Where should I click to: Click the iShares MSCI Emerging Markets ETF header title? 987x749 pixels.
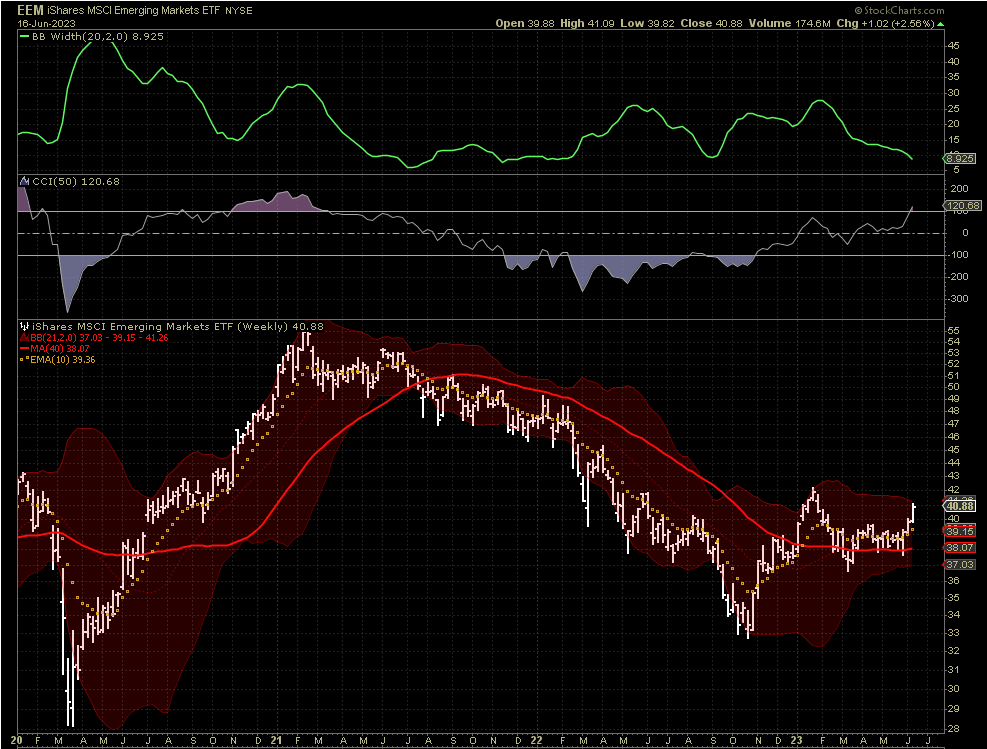[x=134, y=11]
